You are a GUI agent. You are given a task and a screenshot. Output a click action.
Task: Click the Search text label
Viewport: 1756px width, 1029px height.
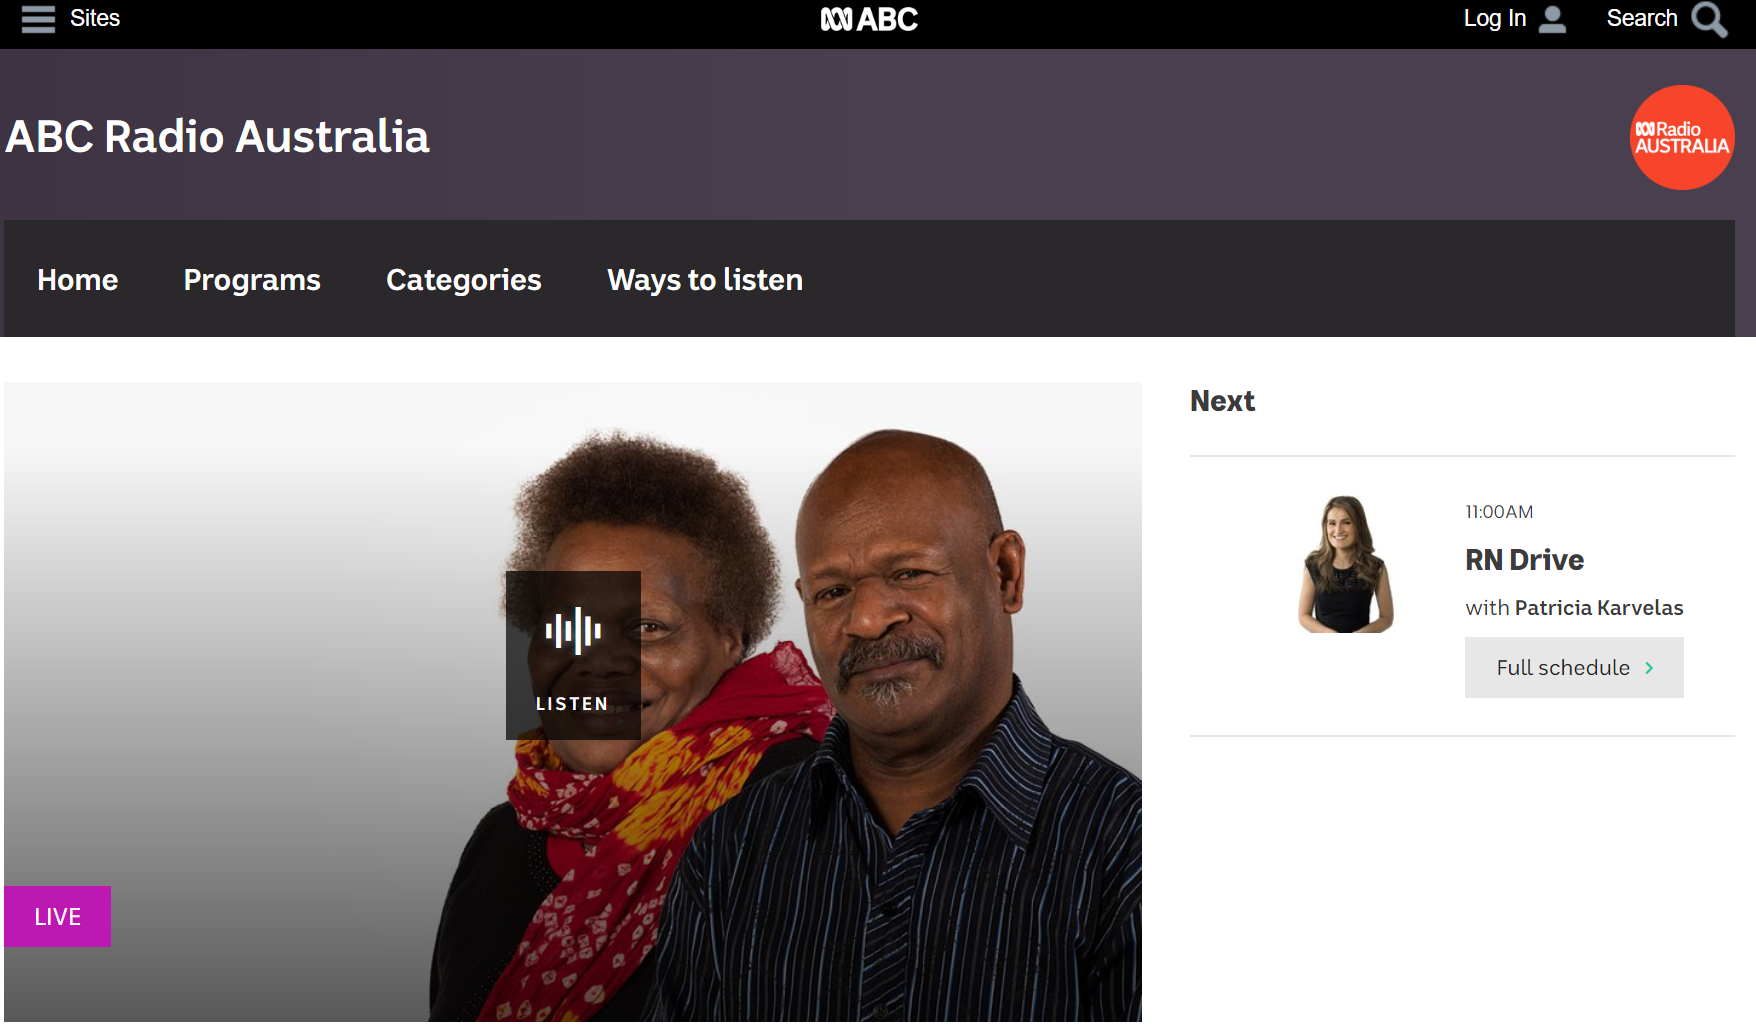[1641, 18]
